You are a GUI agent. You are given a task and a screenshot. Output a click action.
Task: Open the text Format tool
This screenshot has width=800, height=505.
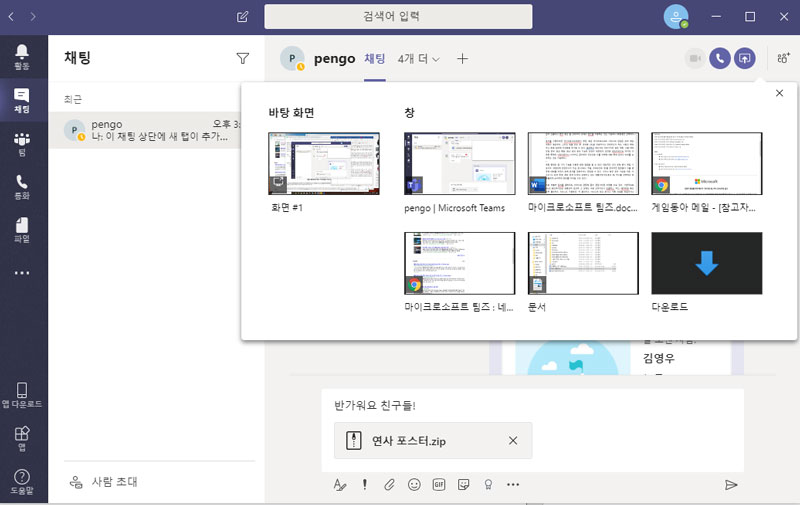tap(340, 485)
